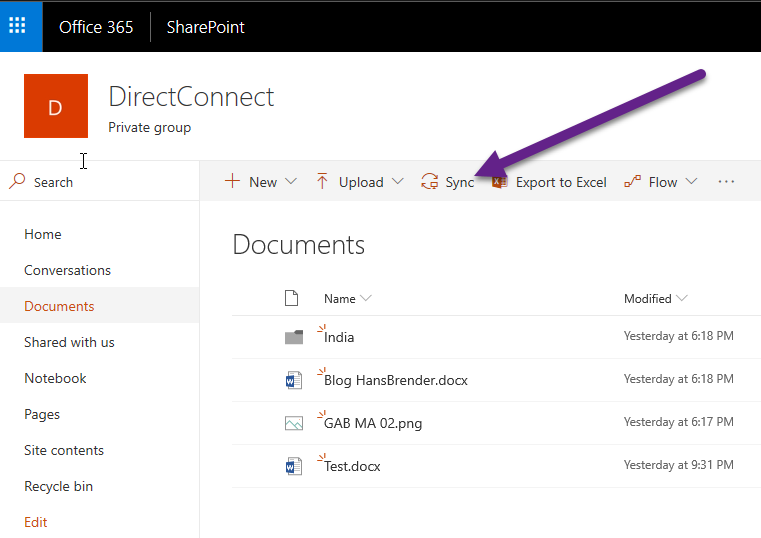
Task: Open the more options ellipsis in toolbar
Action: click(726, 182)
